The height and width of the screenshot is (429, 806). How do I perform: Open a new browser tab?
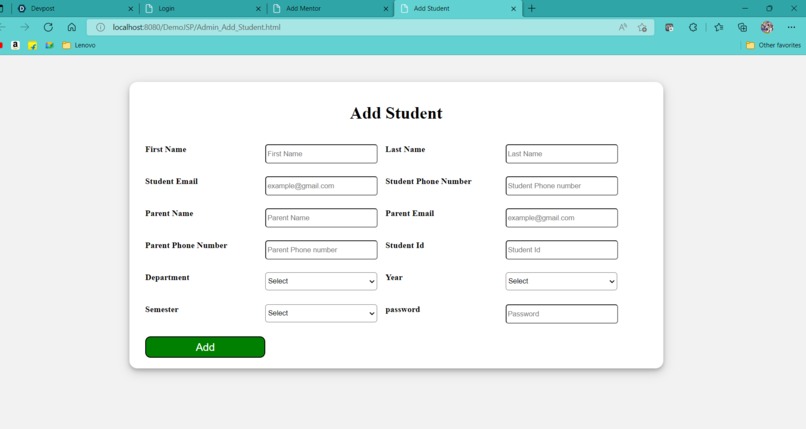532,8
